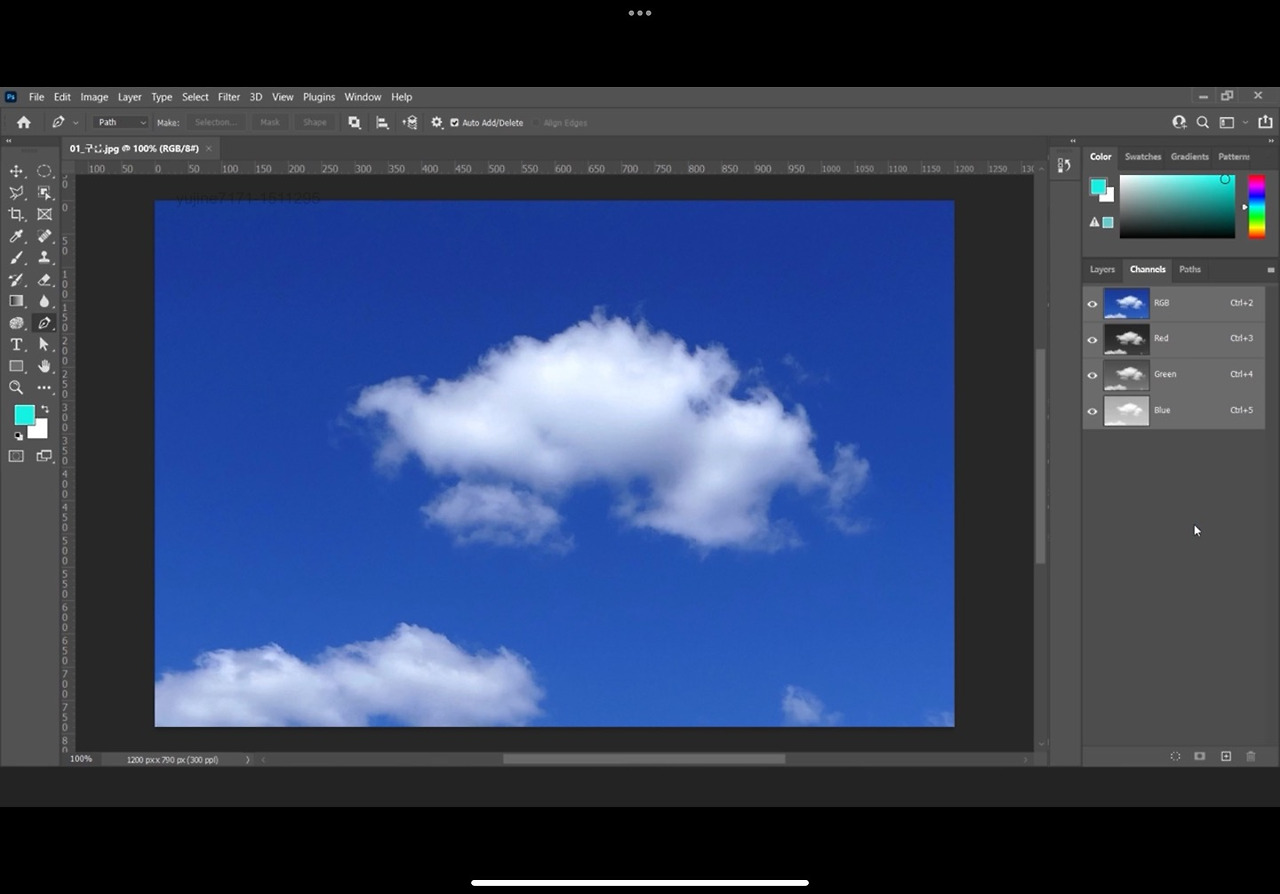
Task: Hide the Green channel
Action: tap(1092, 376)
